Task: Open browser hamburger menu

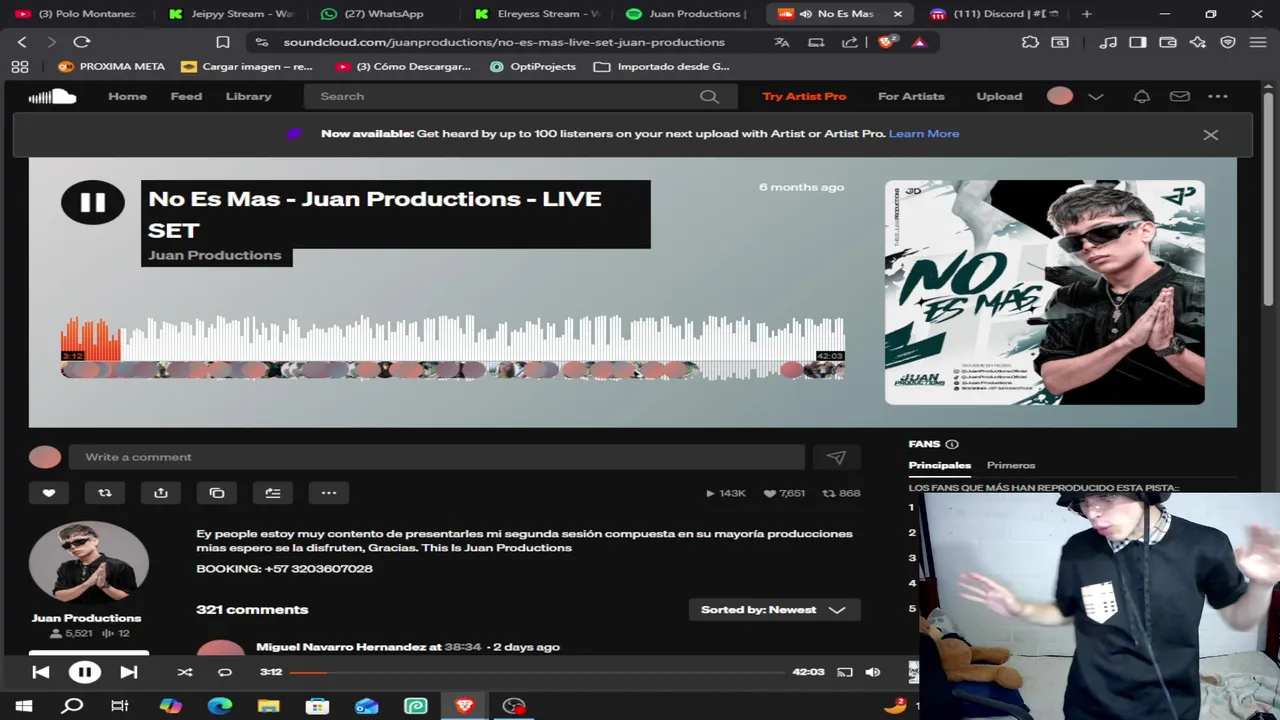Action: coord(1258,42)
